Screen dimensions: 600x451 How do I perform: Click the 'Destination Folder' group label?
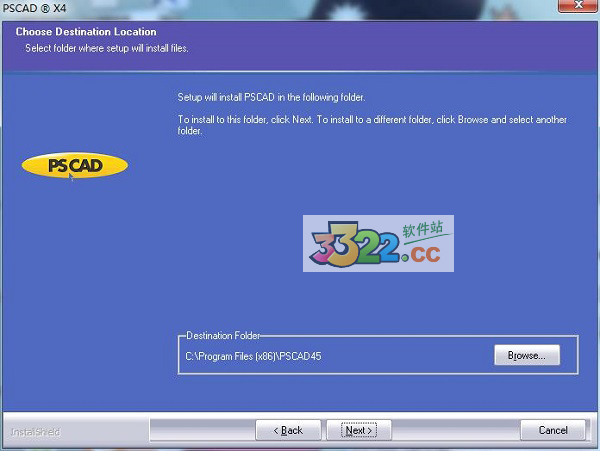pos(223,336)
